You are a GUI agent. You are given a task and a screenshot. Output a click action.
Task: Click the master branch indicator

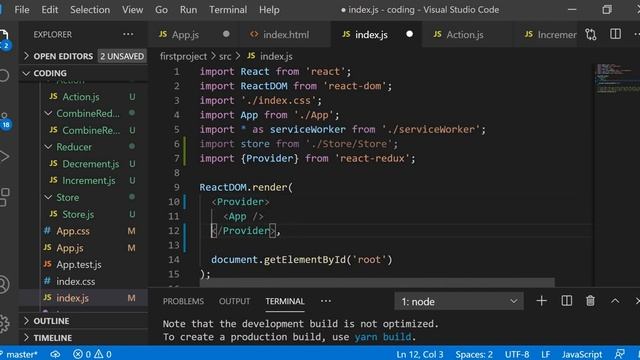coord(20,354)
